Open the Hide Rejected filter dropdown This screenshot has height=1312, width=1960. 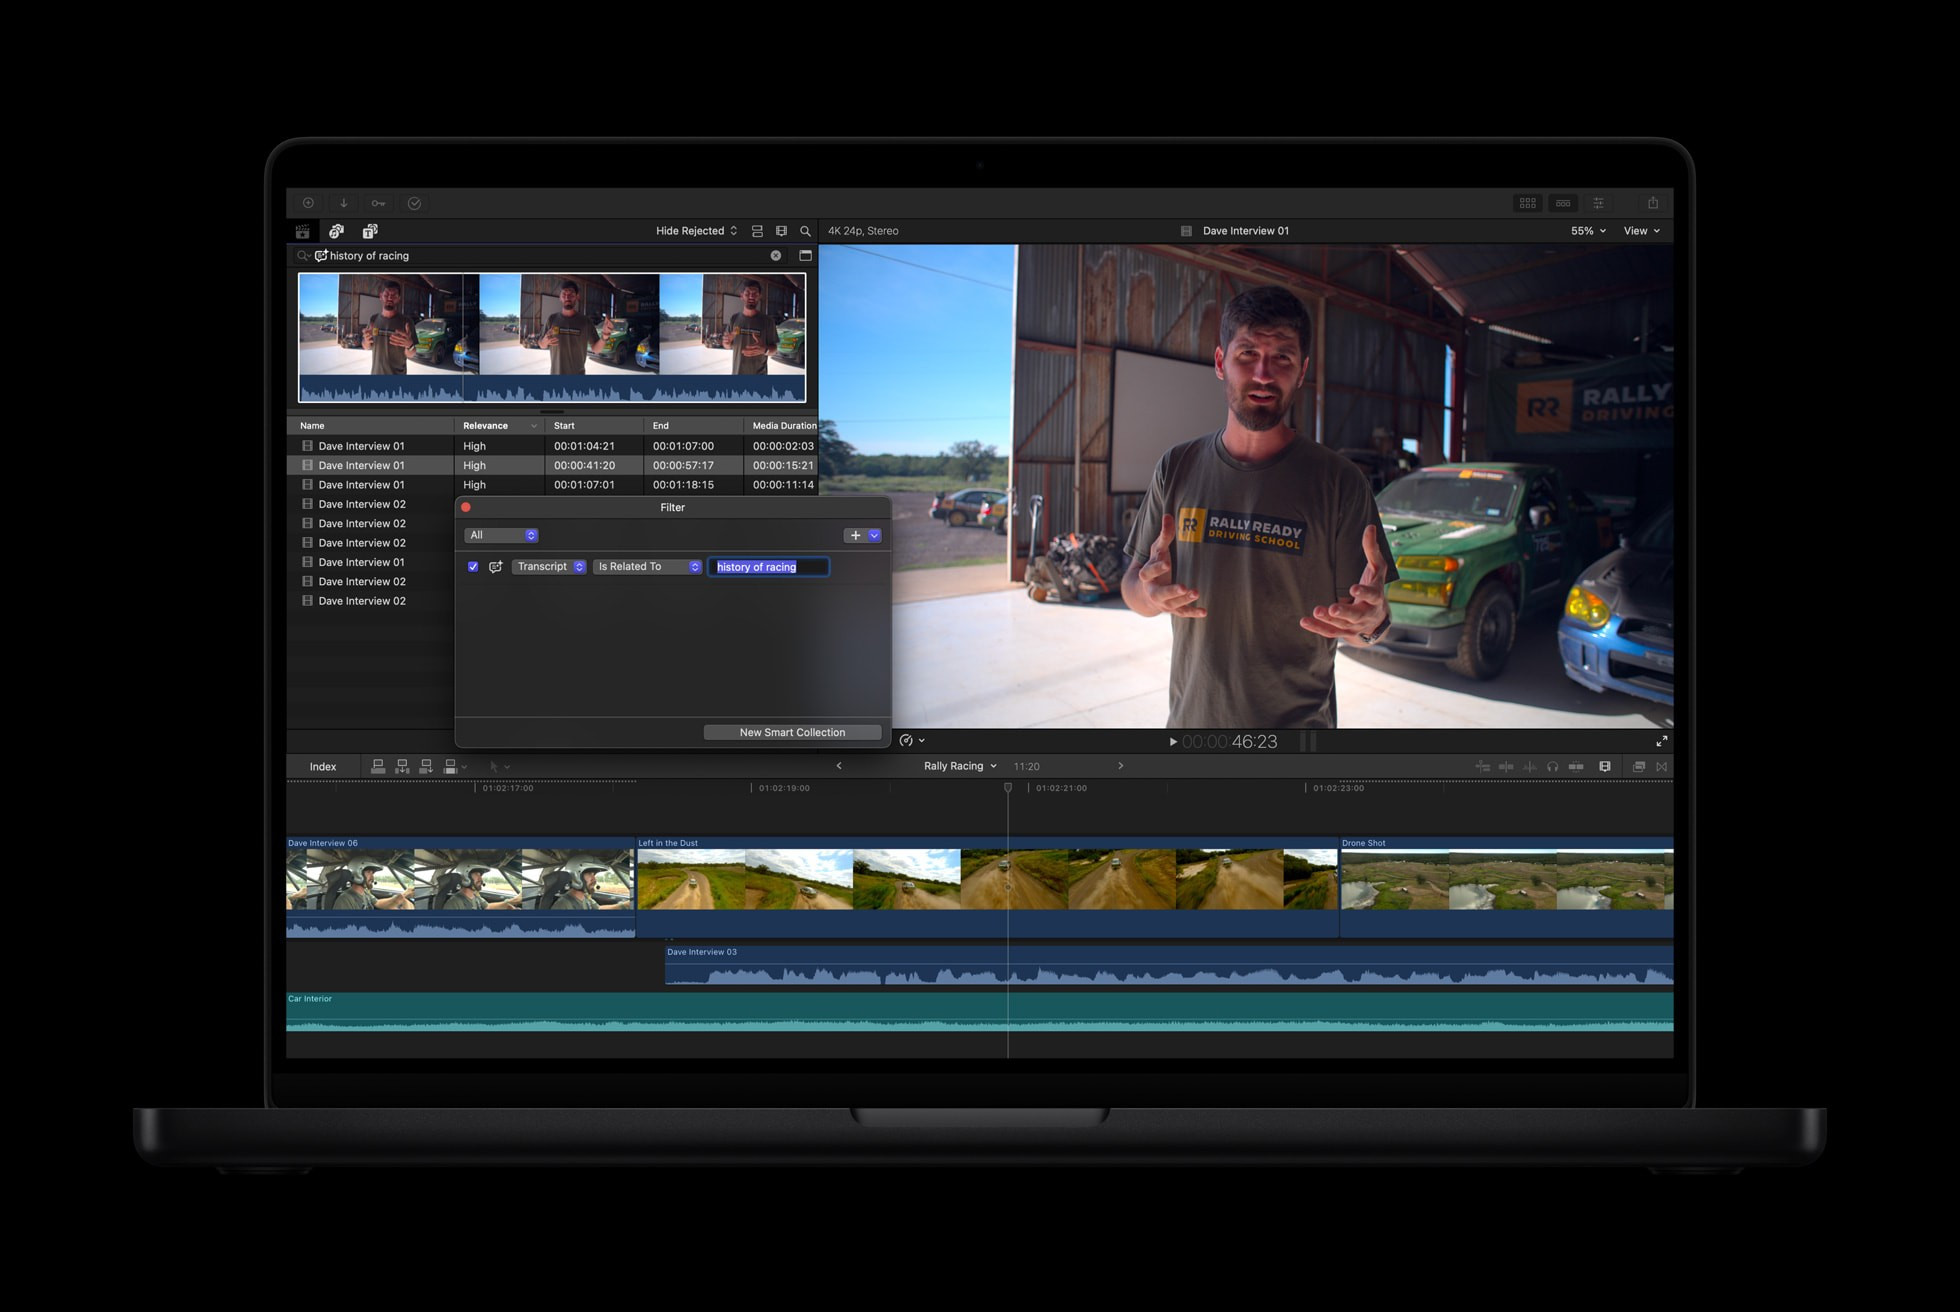[695, 231]
